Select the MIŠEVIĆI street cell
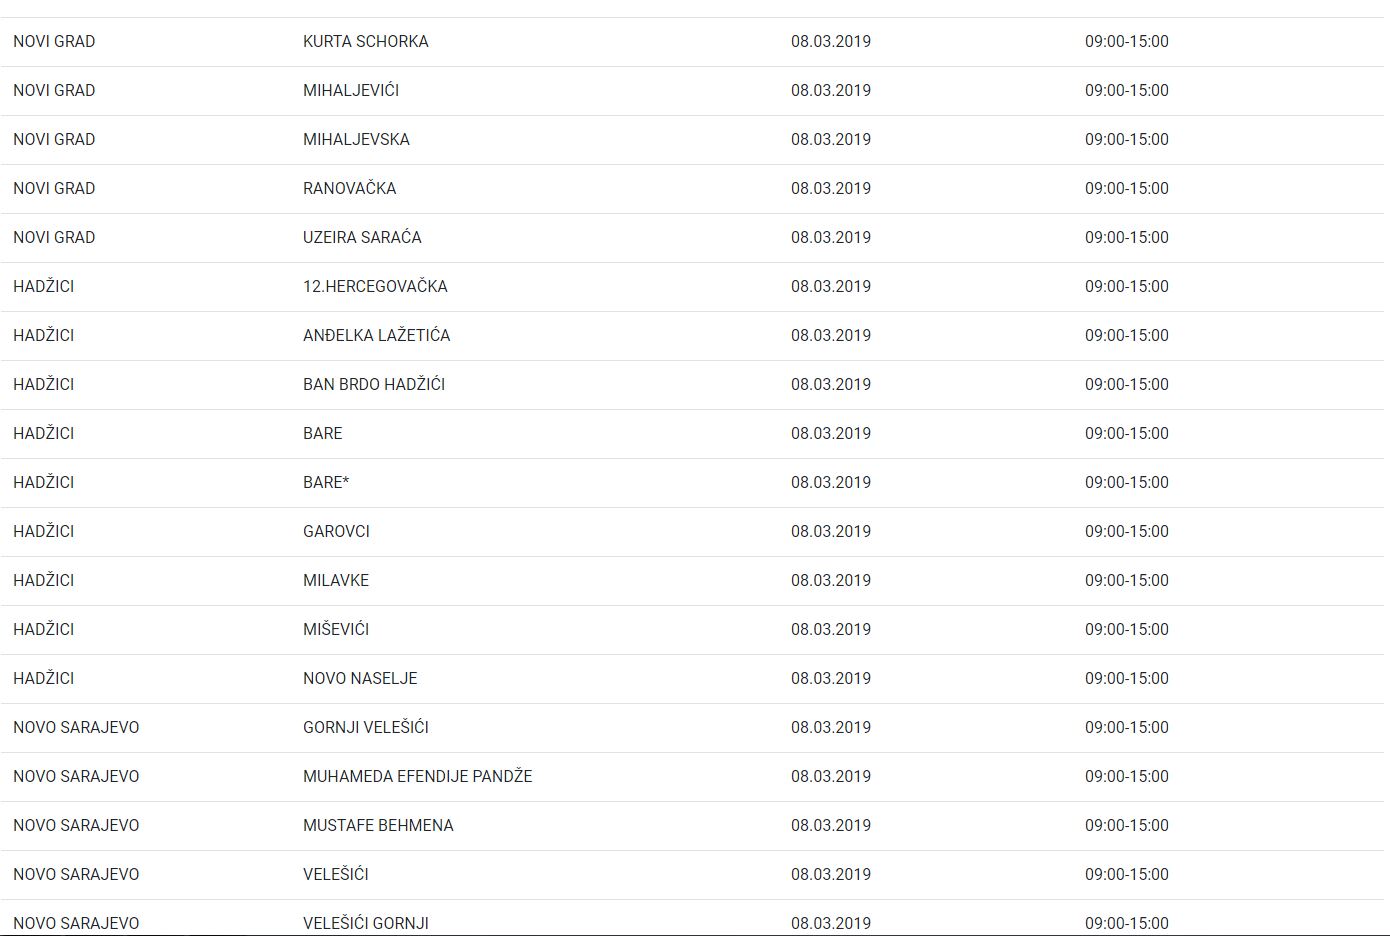This screenshot has height=936, width=1390. pyautogui.click(x=336, y=630)
